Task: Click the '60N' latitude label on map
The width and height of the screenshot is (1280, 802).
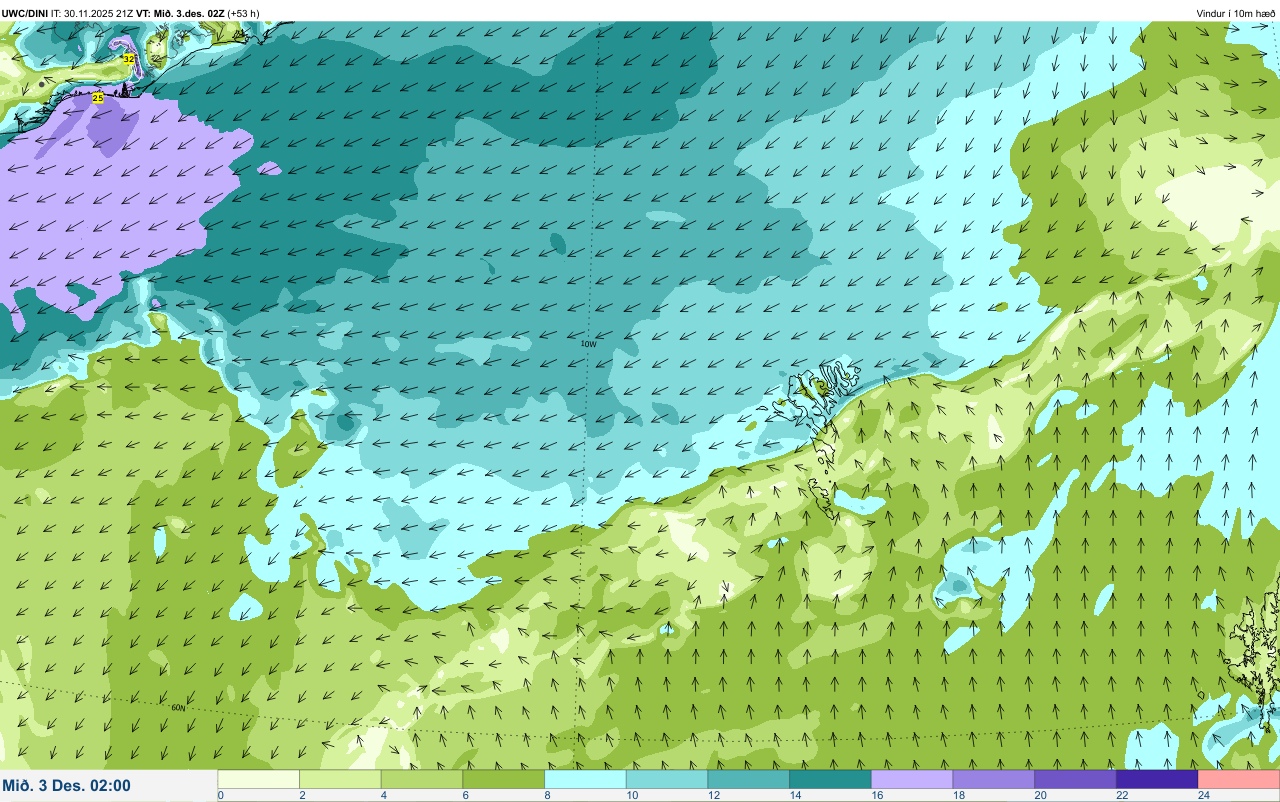Action: tap(178, 707)
